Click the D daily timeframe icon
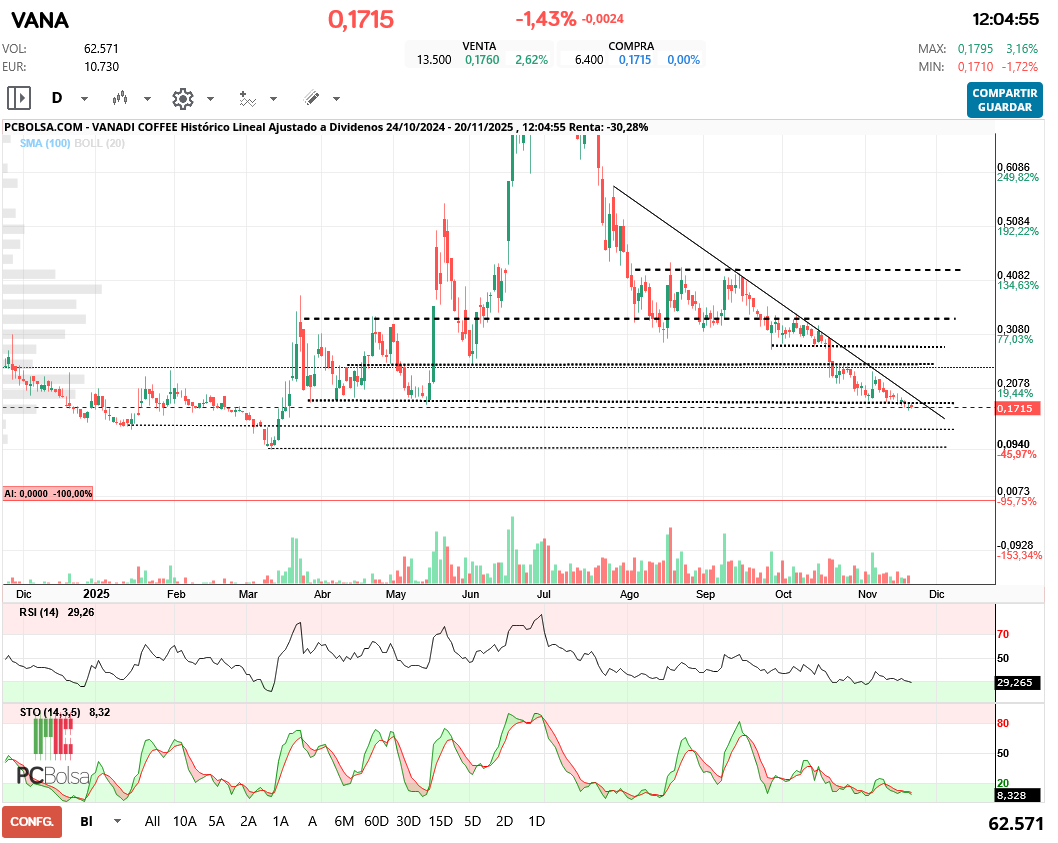1058x843 pixels. [x=57, y=98]
